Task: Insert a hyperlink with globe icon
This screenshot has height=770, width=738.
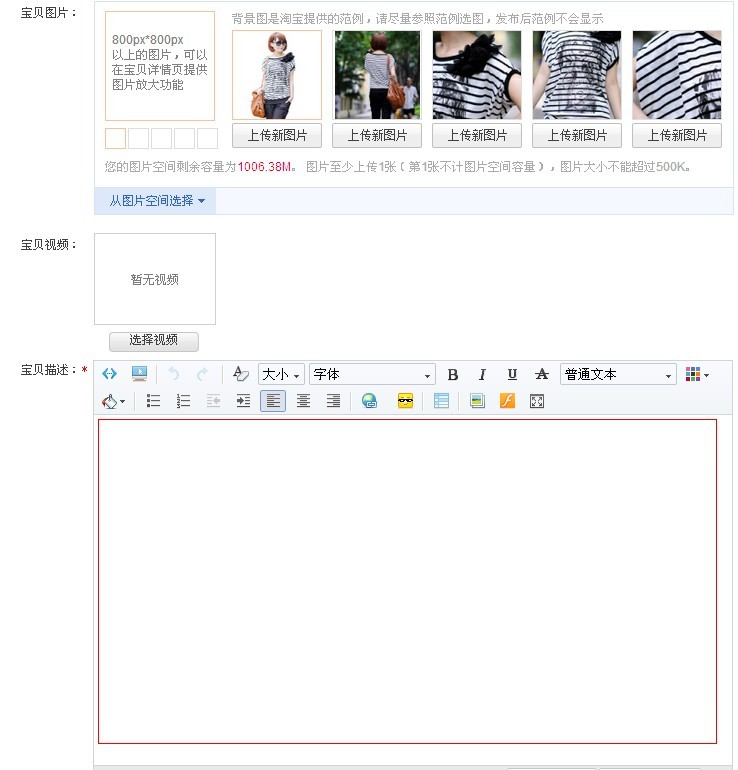Action: click(369, 401)
